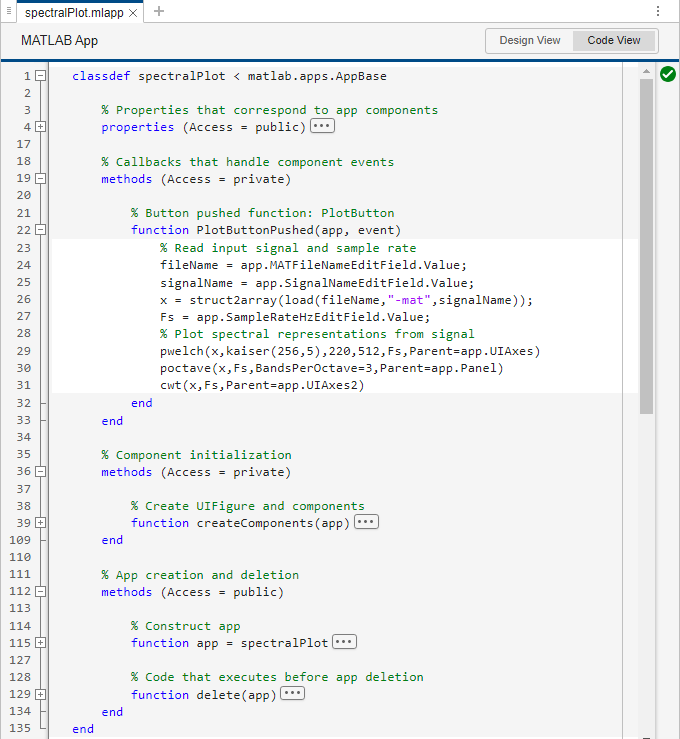Click the vertical scrollbar thumb
Screen dimensions: 680x739
[647, 246]
